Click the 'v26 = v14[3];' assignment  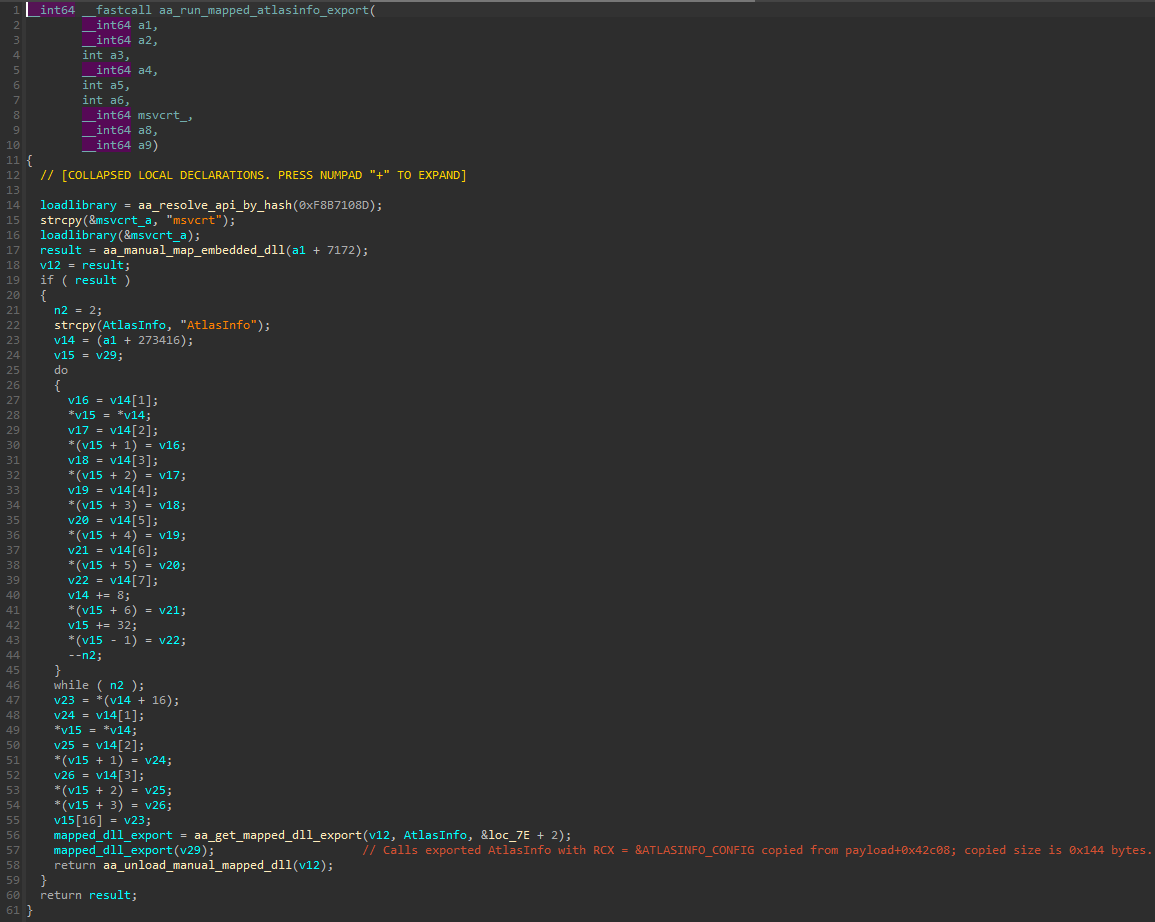(99, 775)
